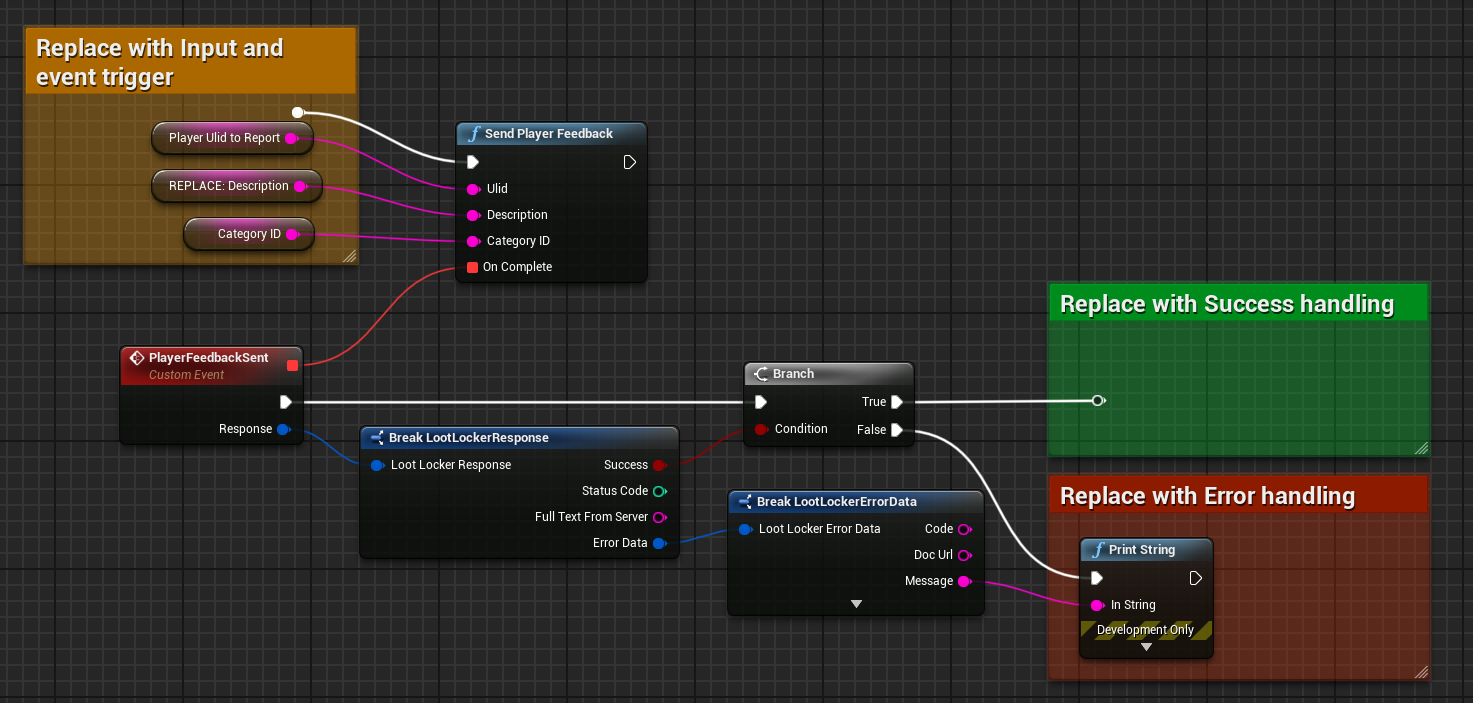Viewport: 1473px width, 703px height.
Task: Expand the Print String advanced options arrow
Action: pyautogui.click(x=1146, y=647)
